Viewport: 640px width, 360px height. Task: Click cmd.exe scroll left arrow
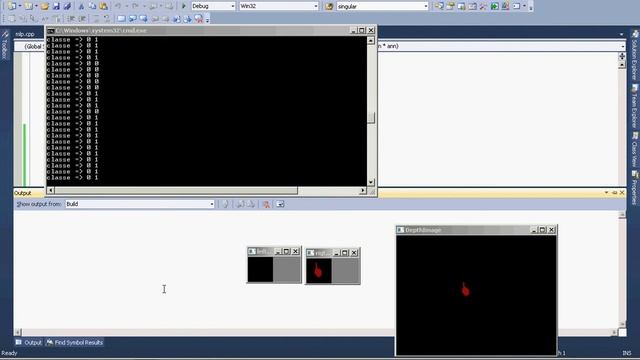(51, 191)
